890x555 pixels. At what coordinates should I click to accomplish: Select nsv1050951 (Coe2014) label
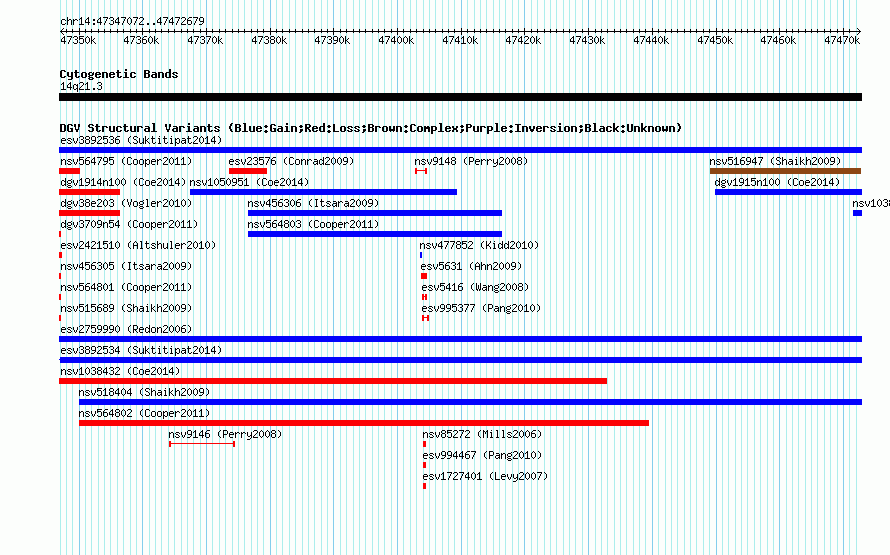pos(249,182)
